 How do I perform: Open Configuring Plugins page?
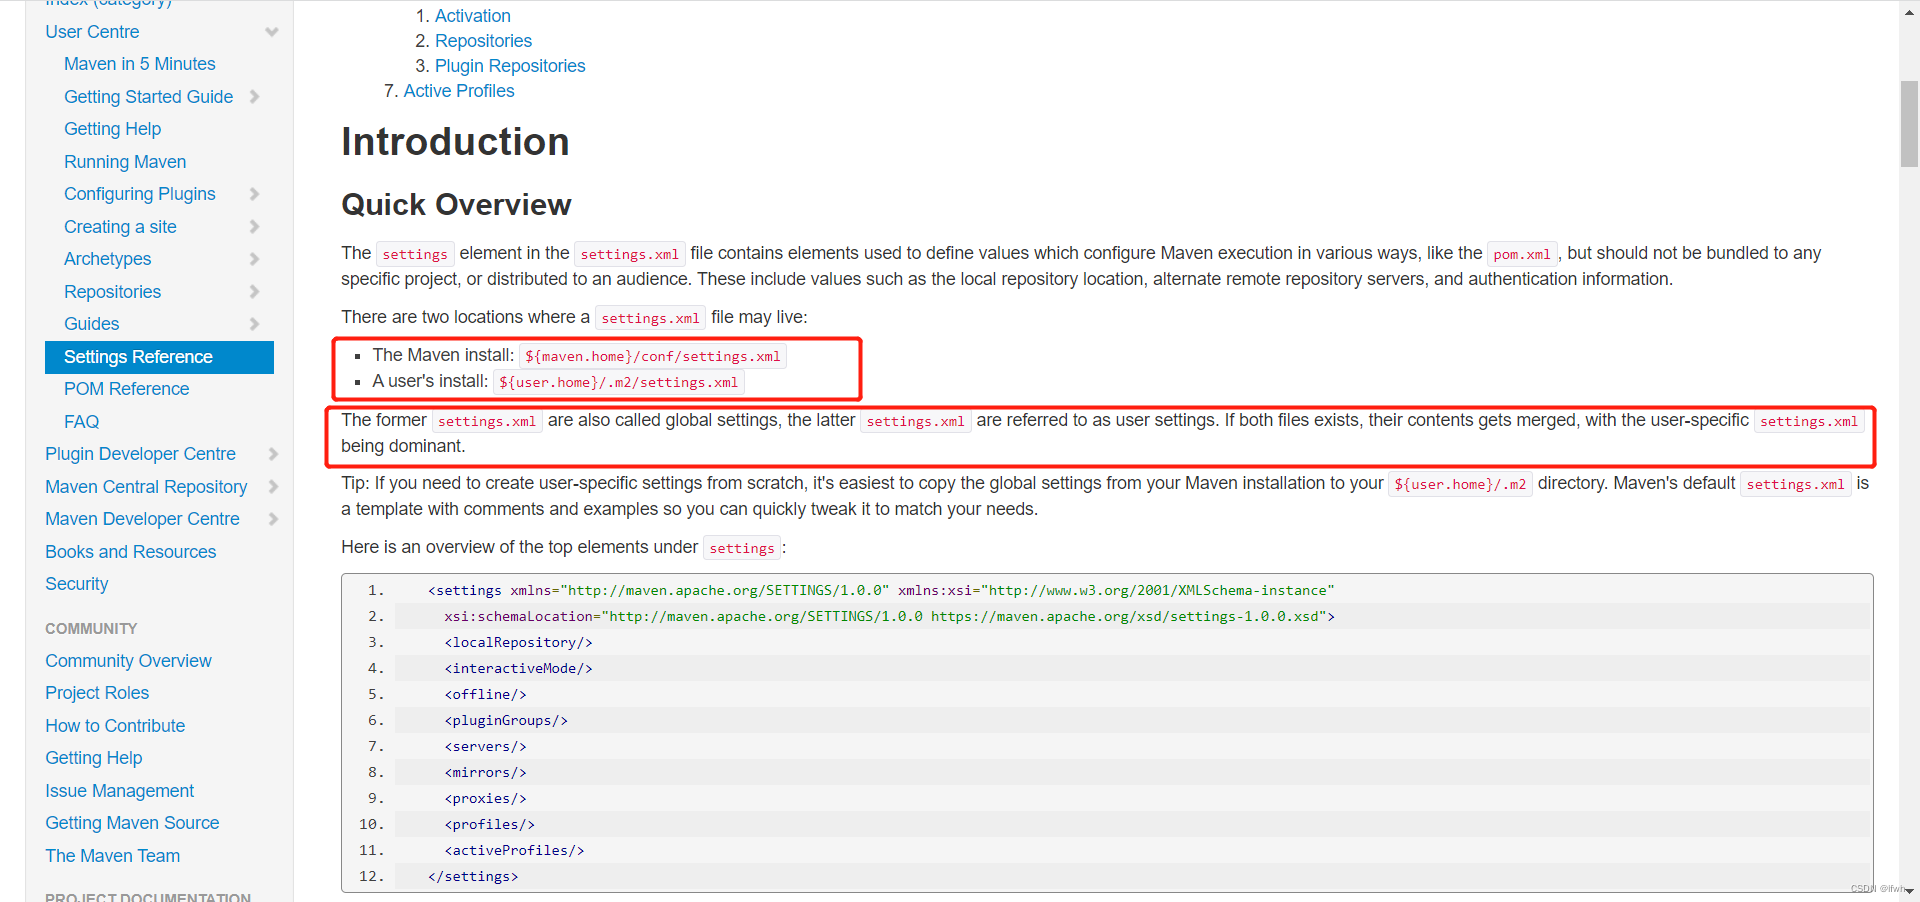click(x=140, y=194)
